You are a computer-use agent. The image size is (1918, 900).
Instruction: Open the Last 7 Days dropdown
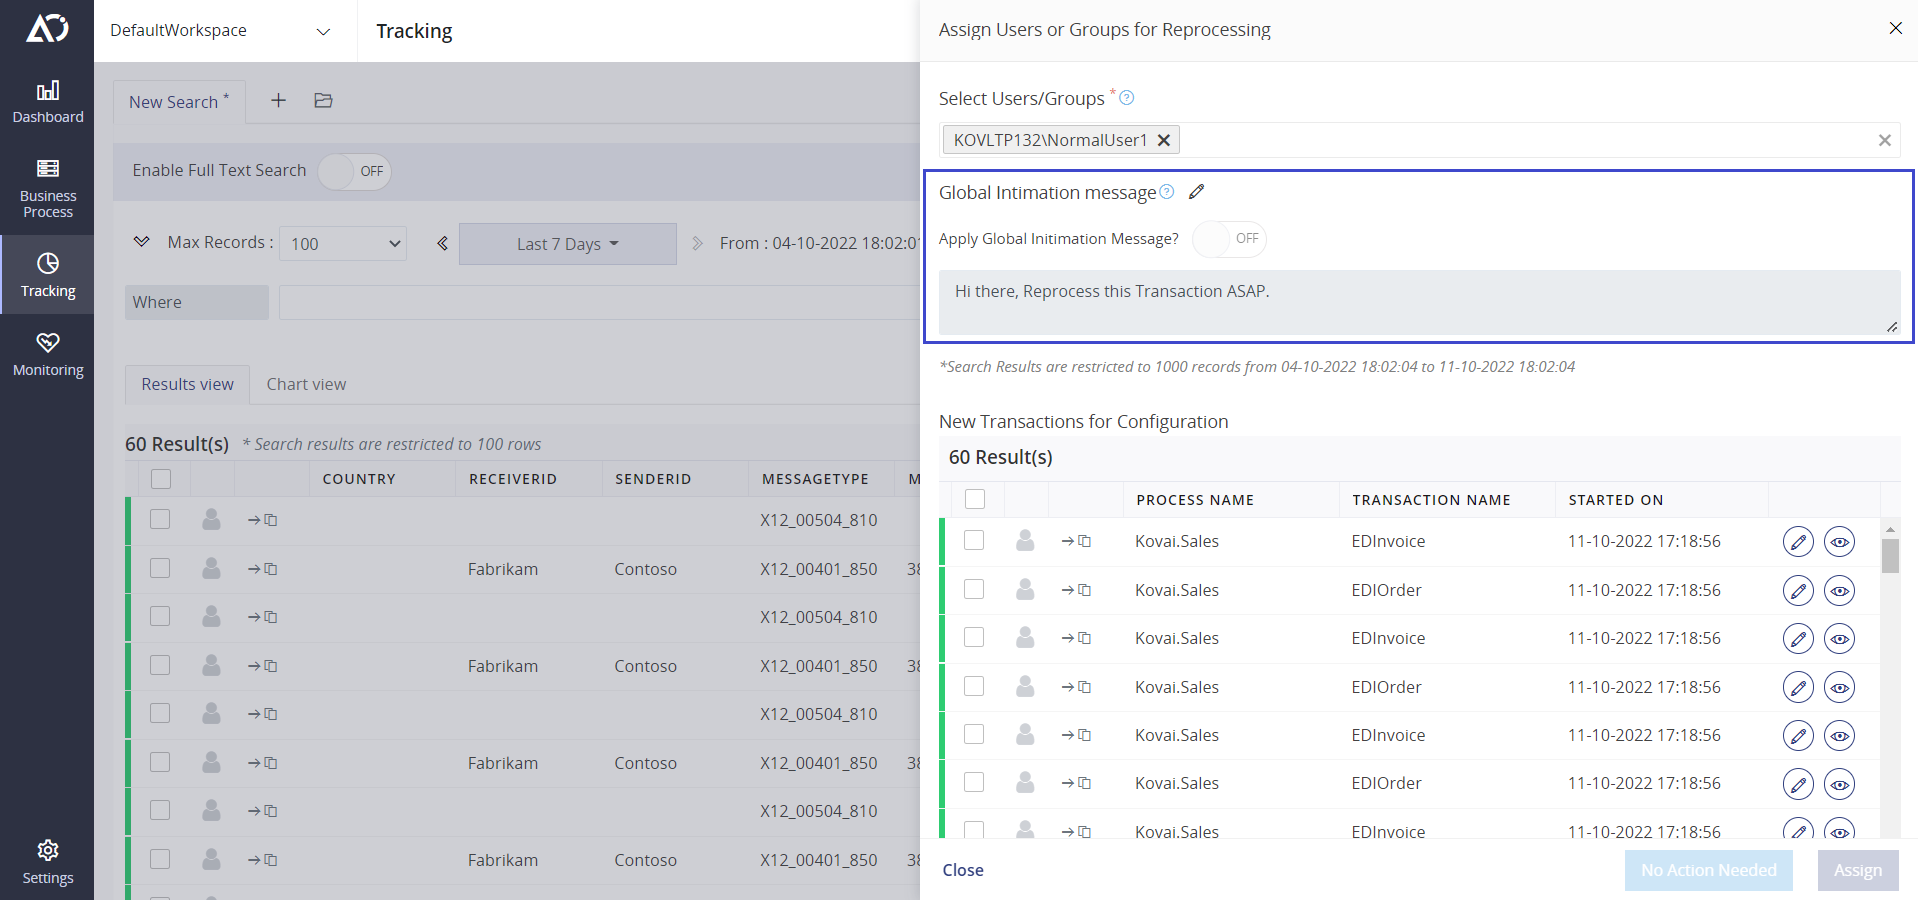point(568,244)
